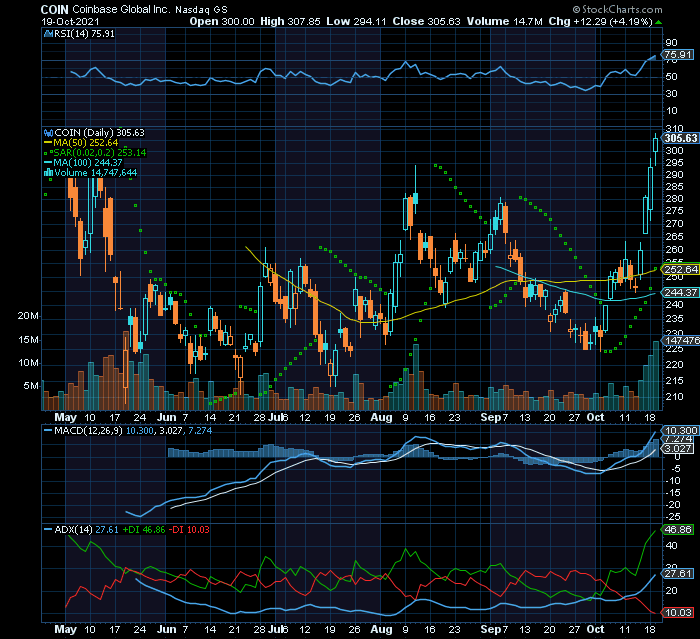
Task: Click the -DI 10.03 legend value
Action: [189, 530]
